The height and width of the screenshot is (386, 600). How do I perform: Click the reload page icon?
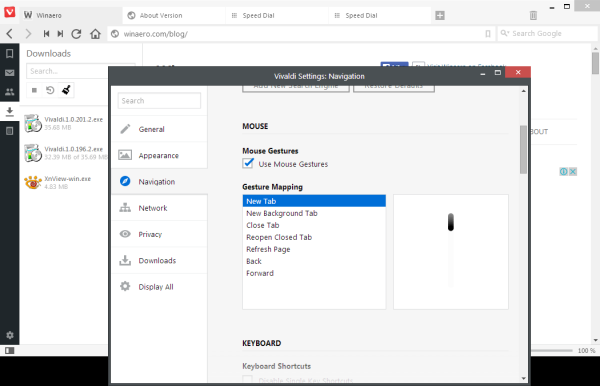click(77, 34)
